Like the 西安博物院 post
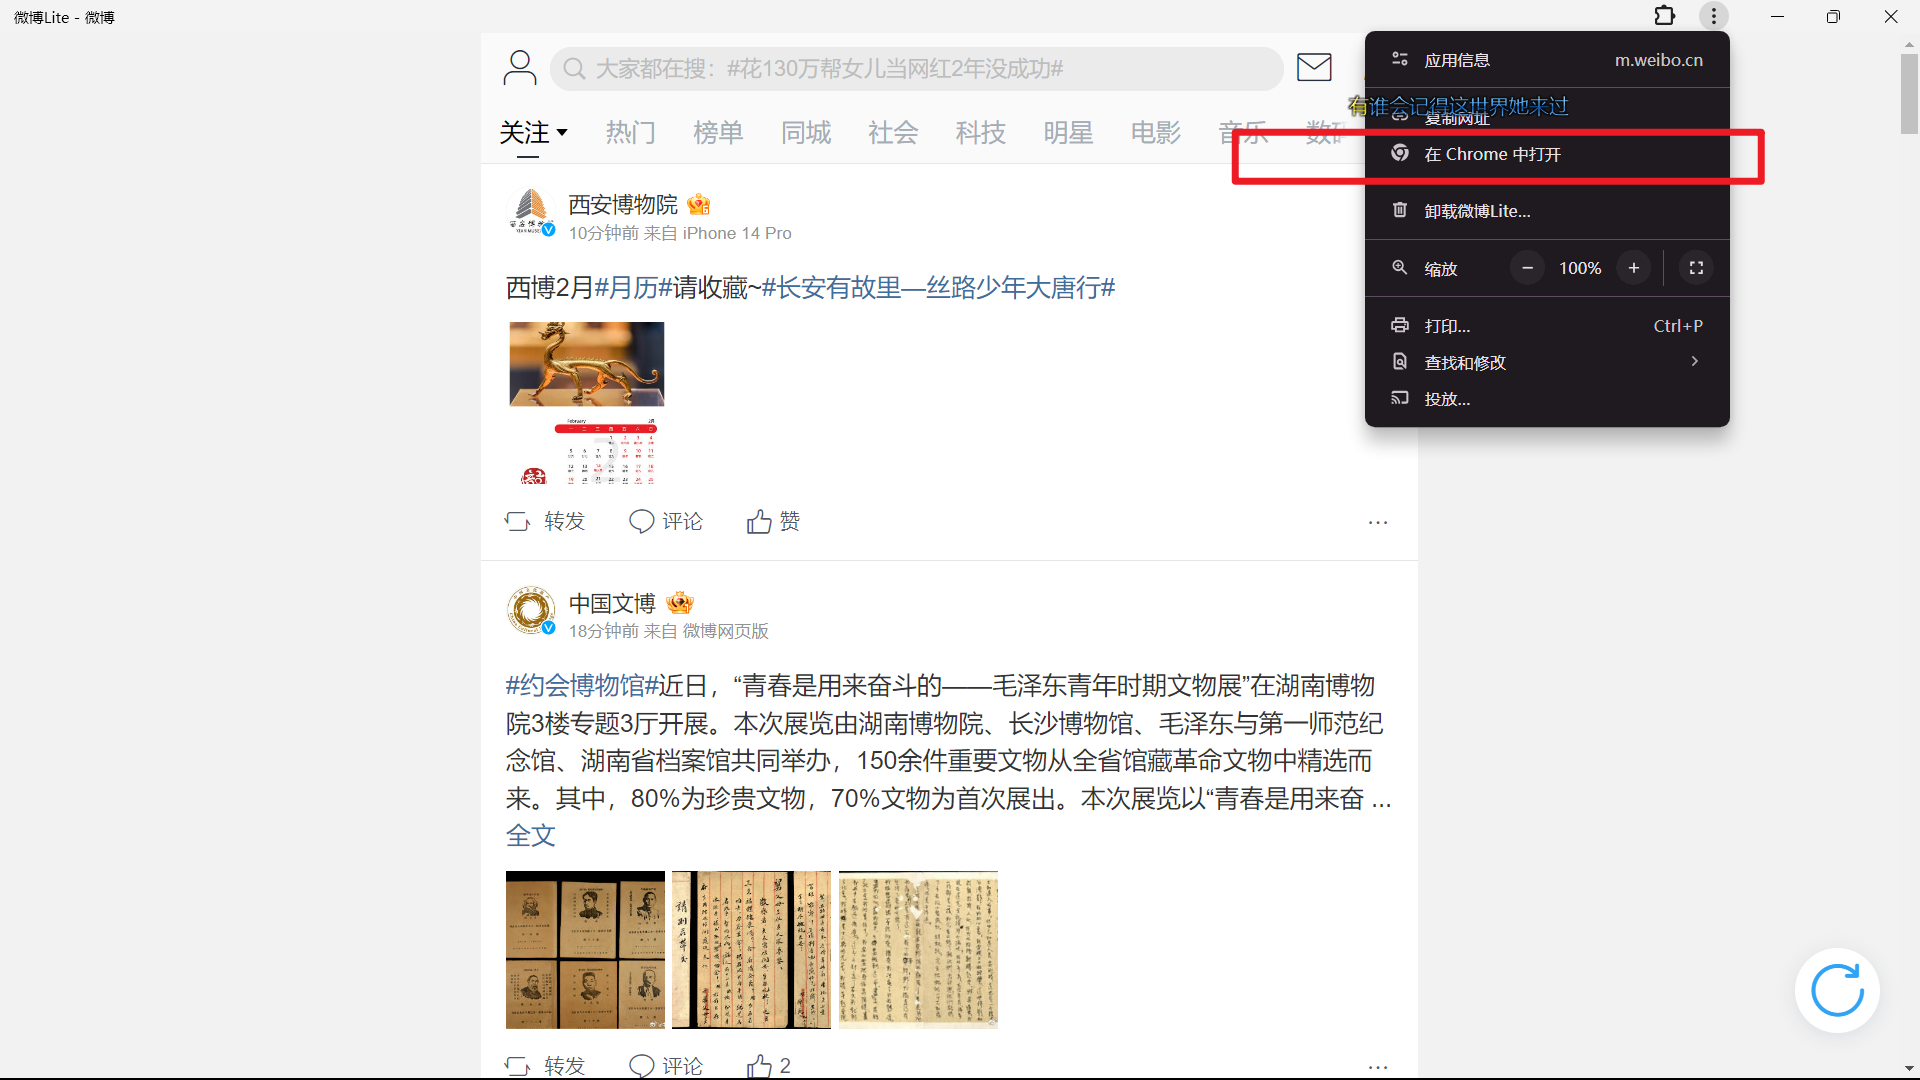Screen dimensions: 1920x1080 (760, 521)
